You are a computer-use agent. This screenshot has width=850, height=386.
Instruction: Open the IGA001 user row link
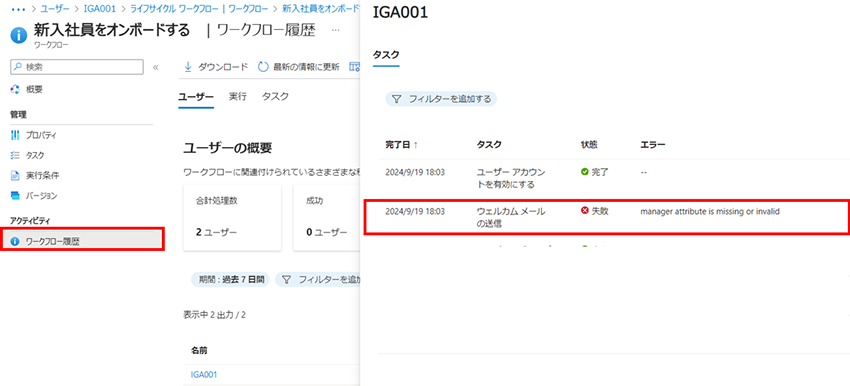(x=204, y=374)
